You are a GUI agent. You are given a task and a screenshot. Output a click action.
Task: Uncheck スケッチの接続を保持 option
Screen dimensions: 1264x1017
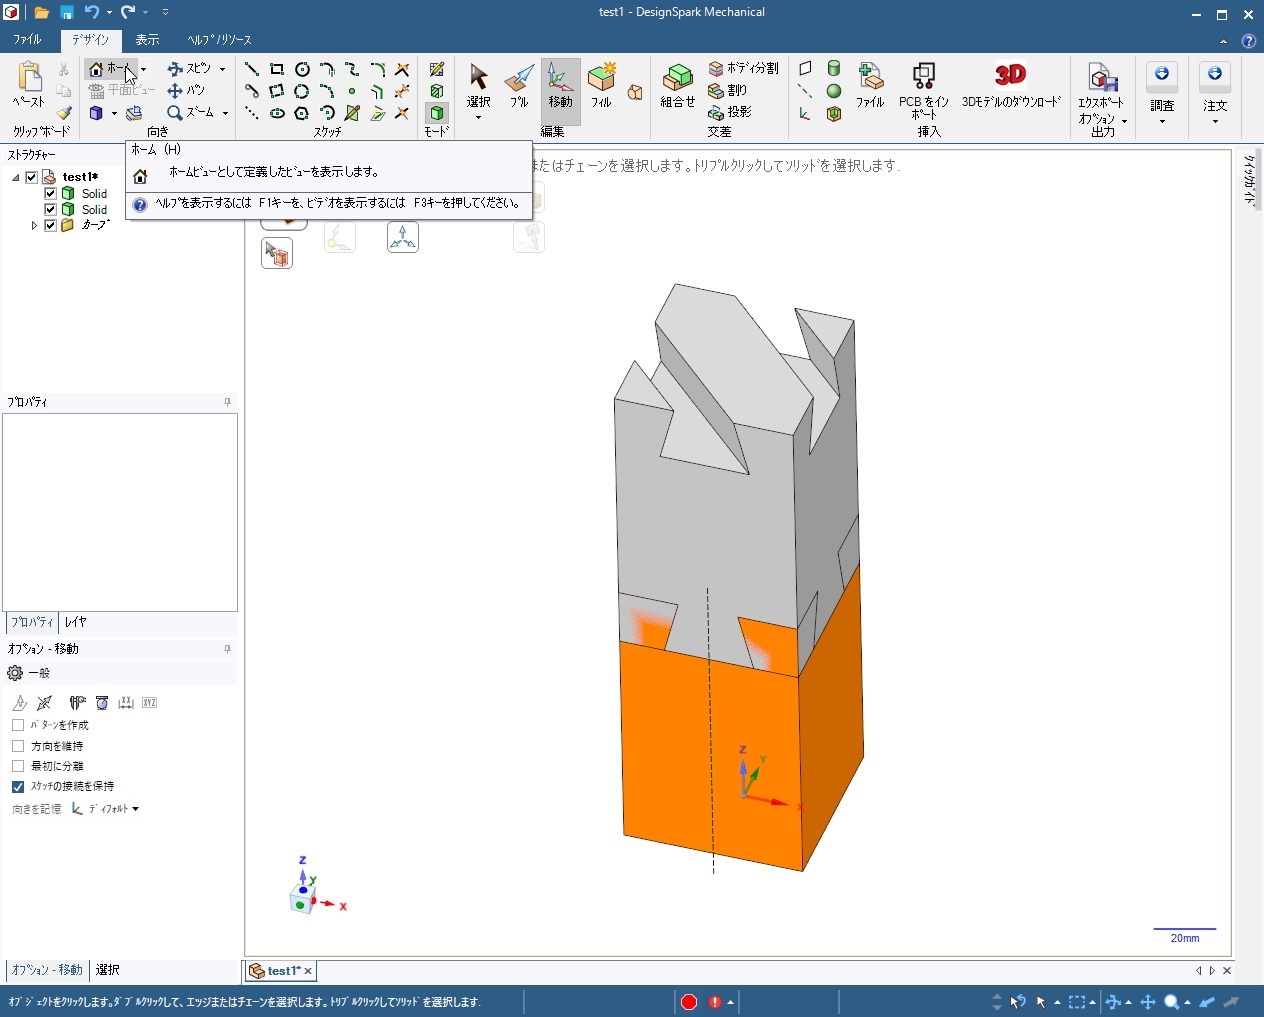[x=18, y=787]
